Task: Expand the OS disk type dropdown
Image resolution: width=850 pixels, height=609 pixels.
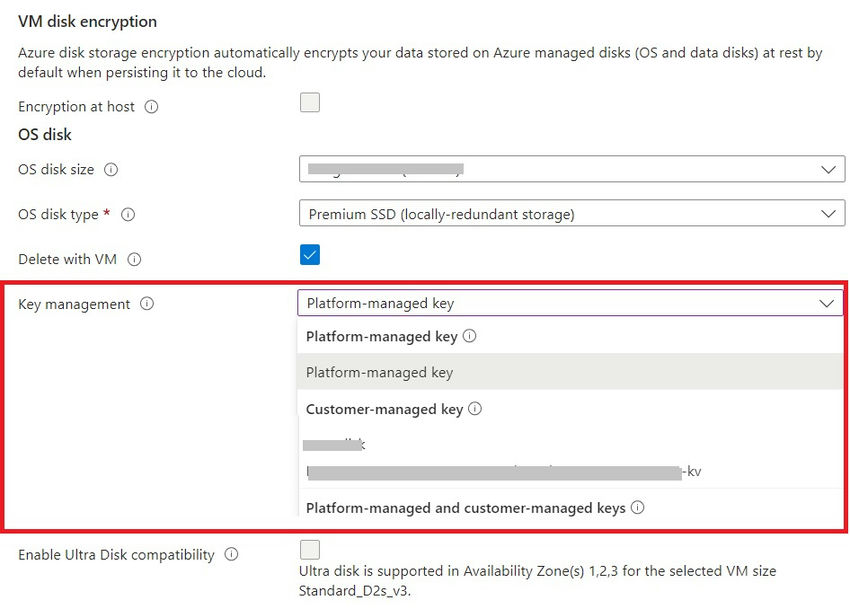Action: [828, 213]
